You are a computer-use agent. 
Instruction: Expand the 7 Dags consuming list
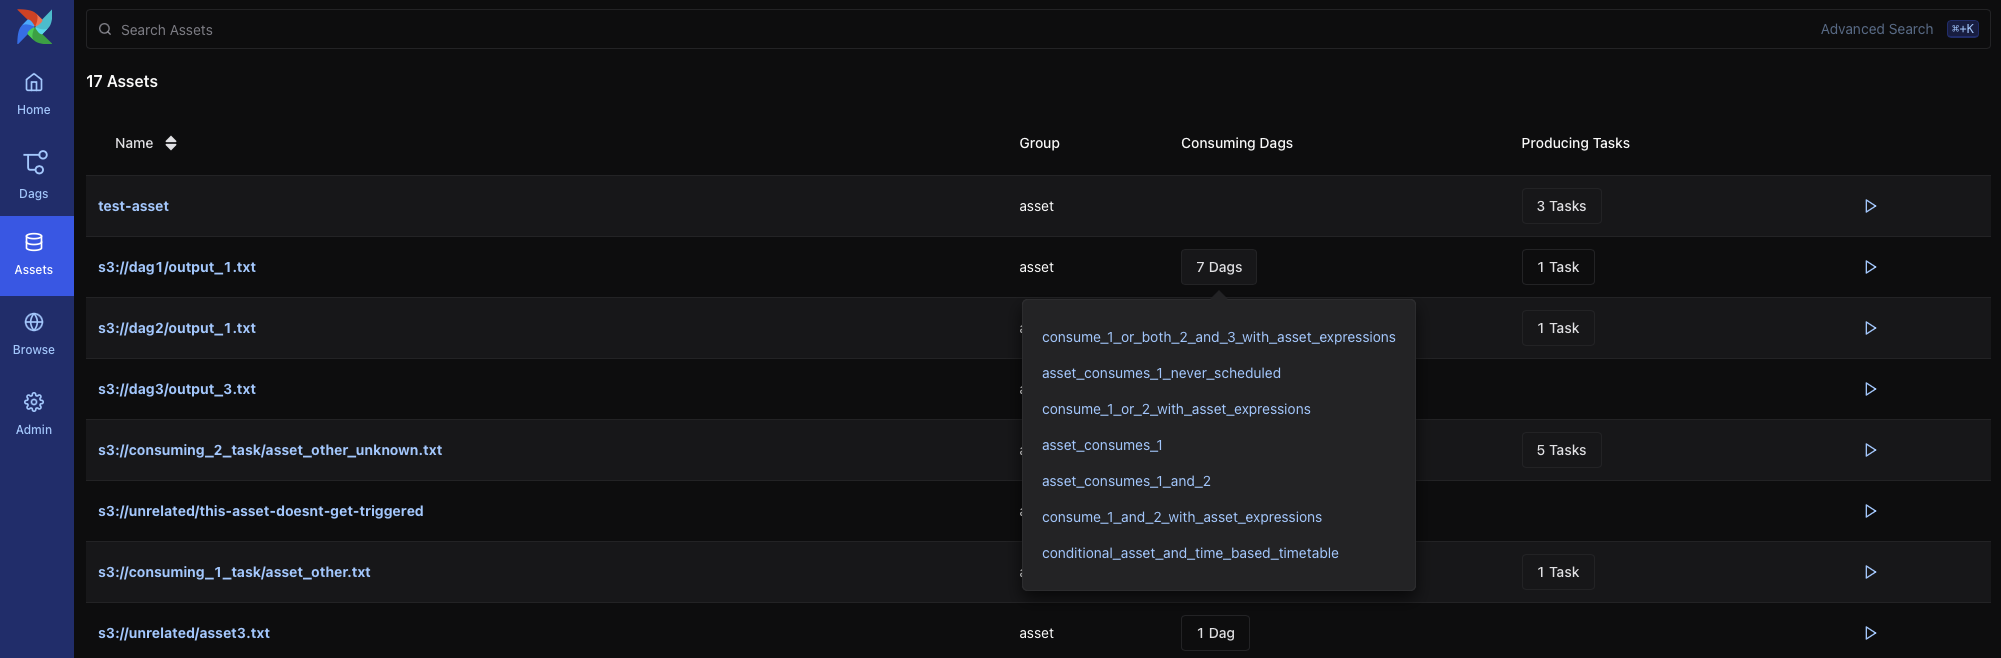[1218, 267]
